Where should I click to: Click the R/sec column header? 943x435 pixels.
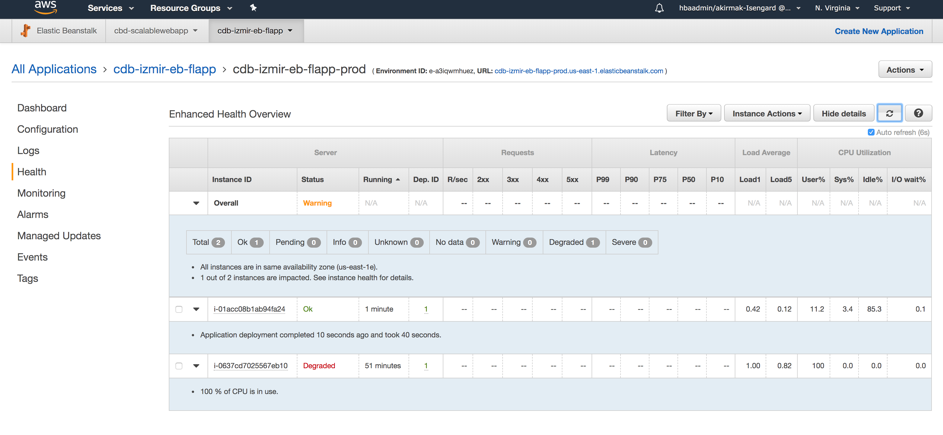click(458, 179)
